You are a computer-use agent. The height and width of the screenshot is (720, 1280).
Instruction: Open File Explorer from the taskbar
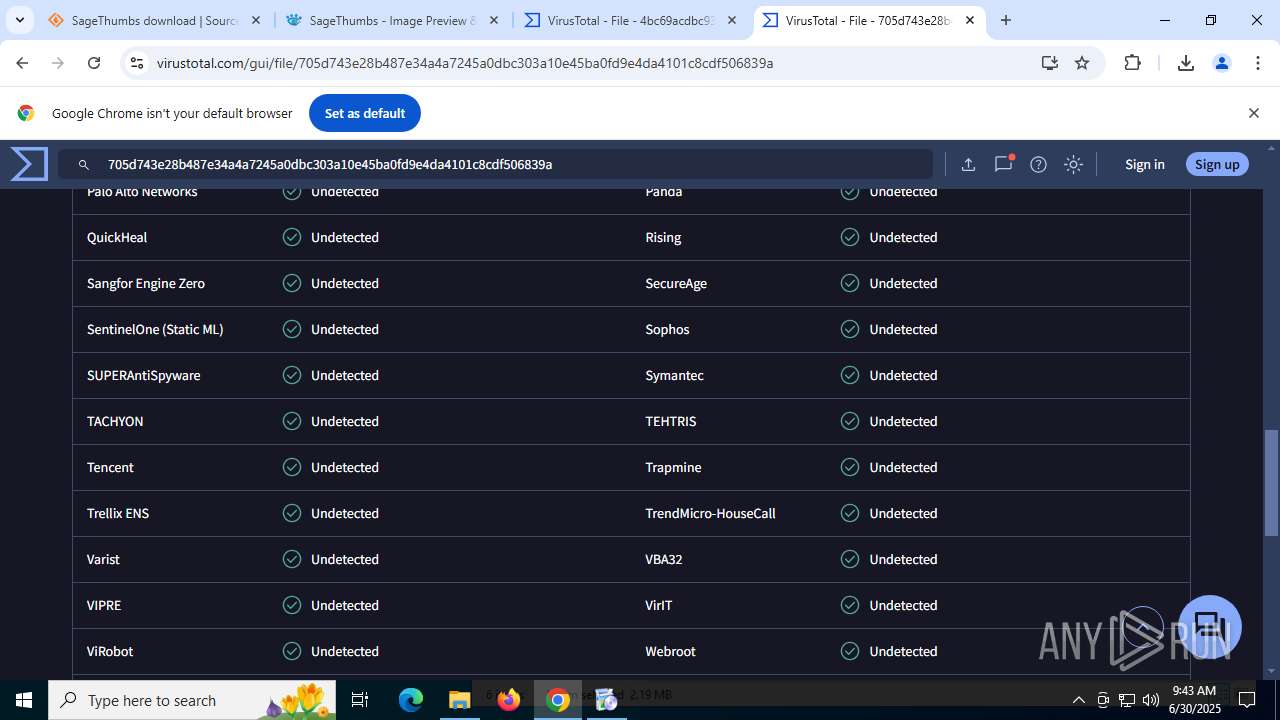459,700
